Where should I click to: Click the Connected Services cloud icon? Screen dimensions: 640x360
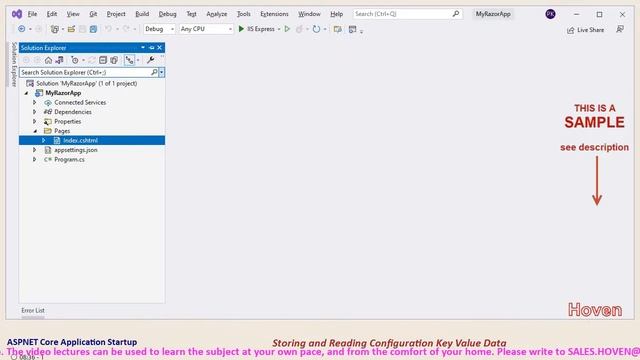pos(48,102)
